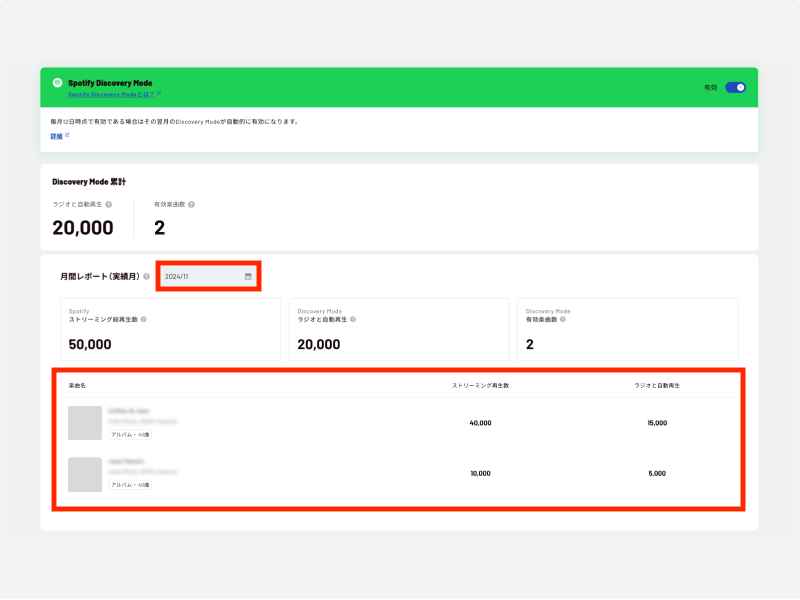Open artwork thumbnail of the 40,000-stream track
Screen dimensions: 800x600
click(x=85, y=423)
